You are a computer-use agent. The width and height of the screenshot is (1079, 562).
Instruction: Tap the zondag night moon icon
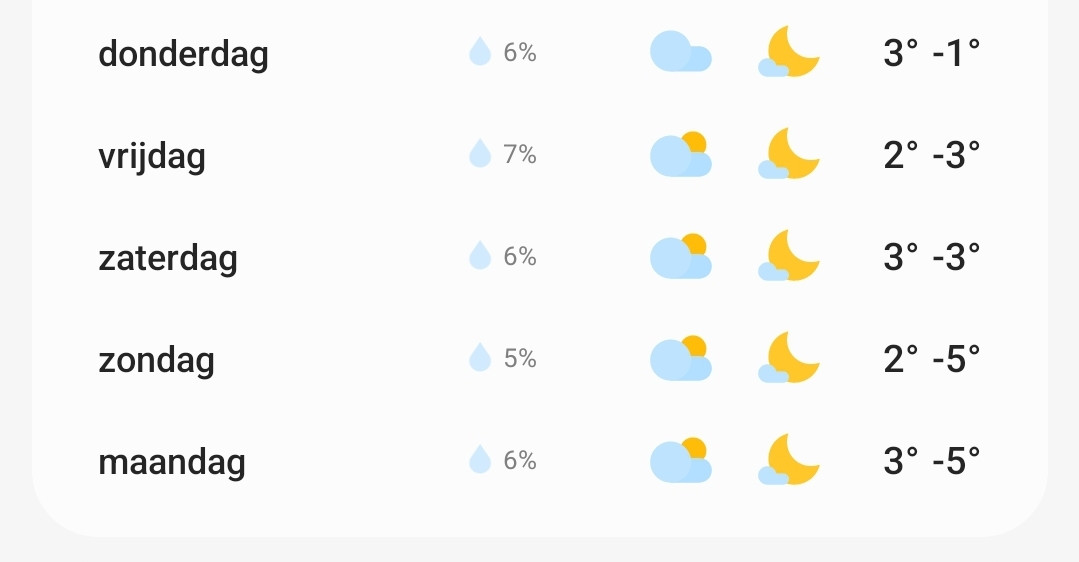789,358
